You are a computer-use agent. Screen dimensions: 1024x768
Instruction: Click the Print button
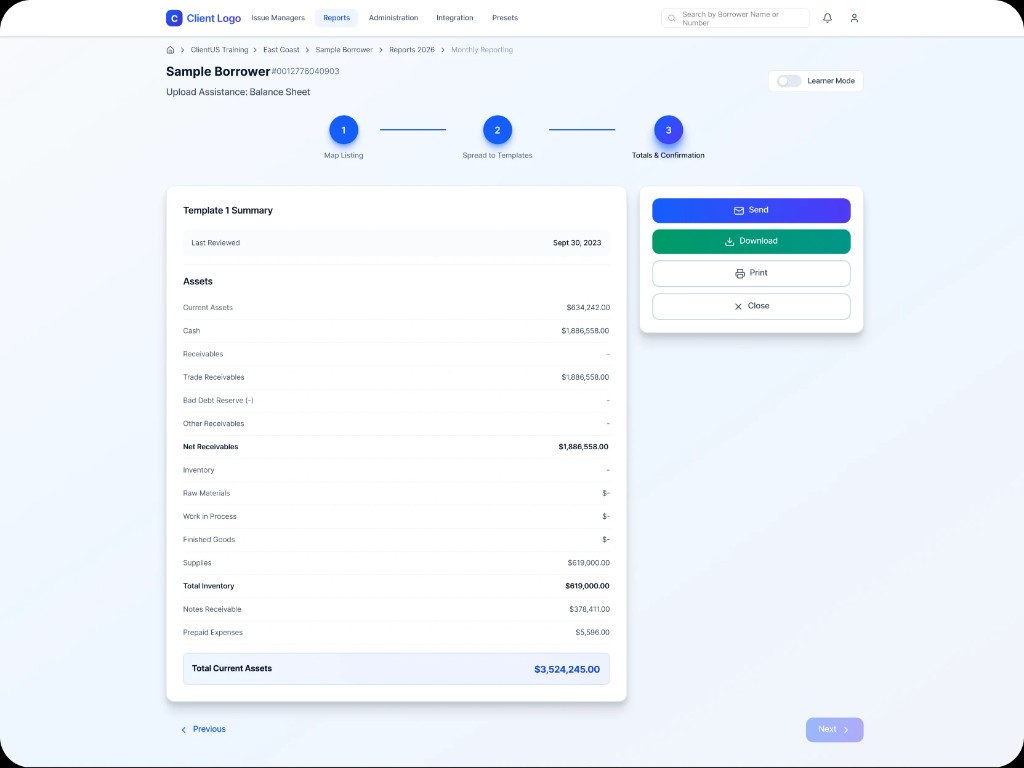[751, 274]
